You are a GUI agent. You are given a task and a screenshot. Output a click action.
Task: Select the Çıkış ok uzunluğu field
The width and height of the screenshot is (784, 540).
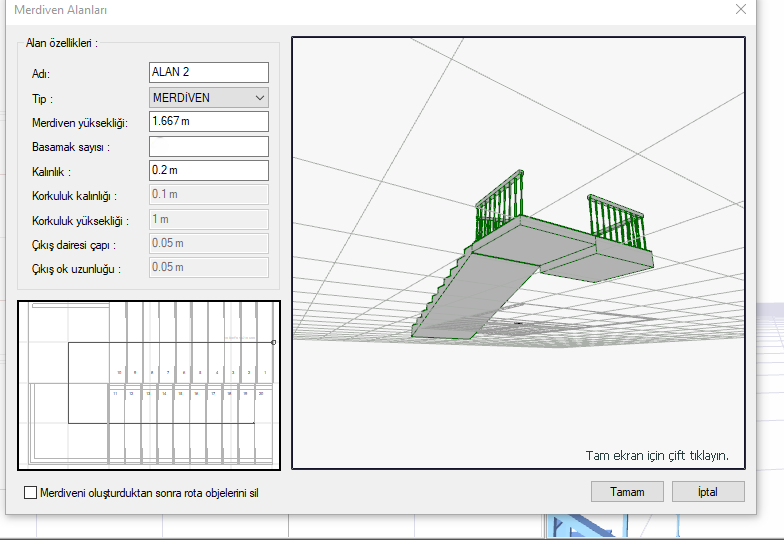[x=208, y=267]
